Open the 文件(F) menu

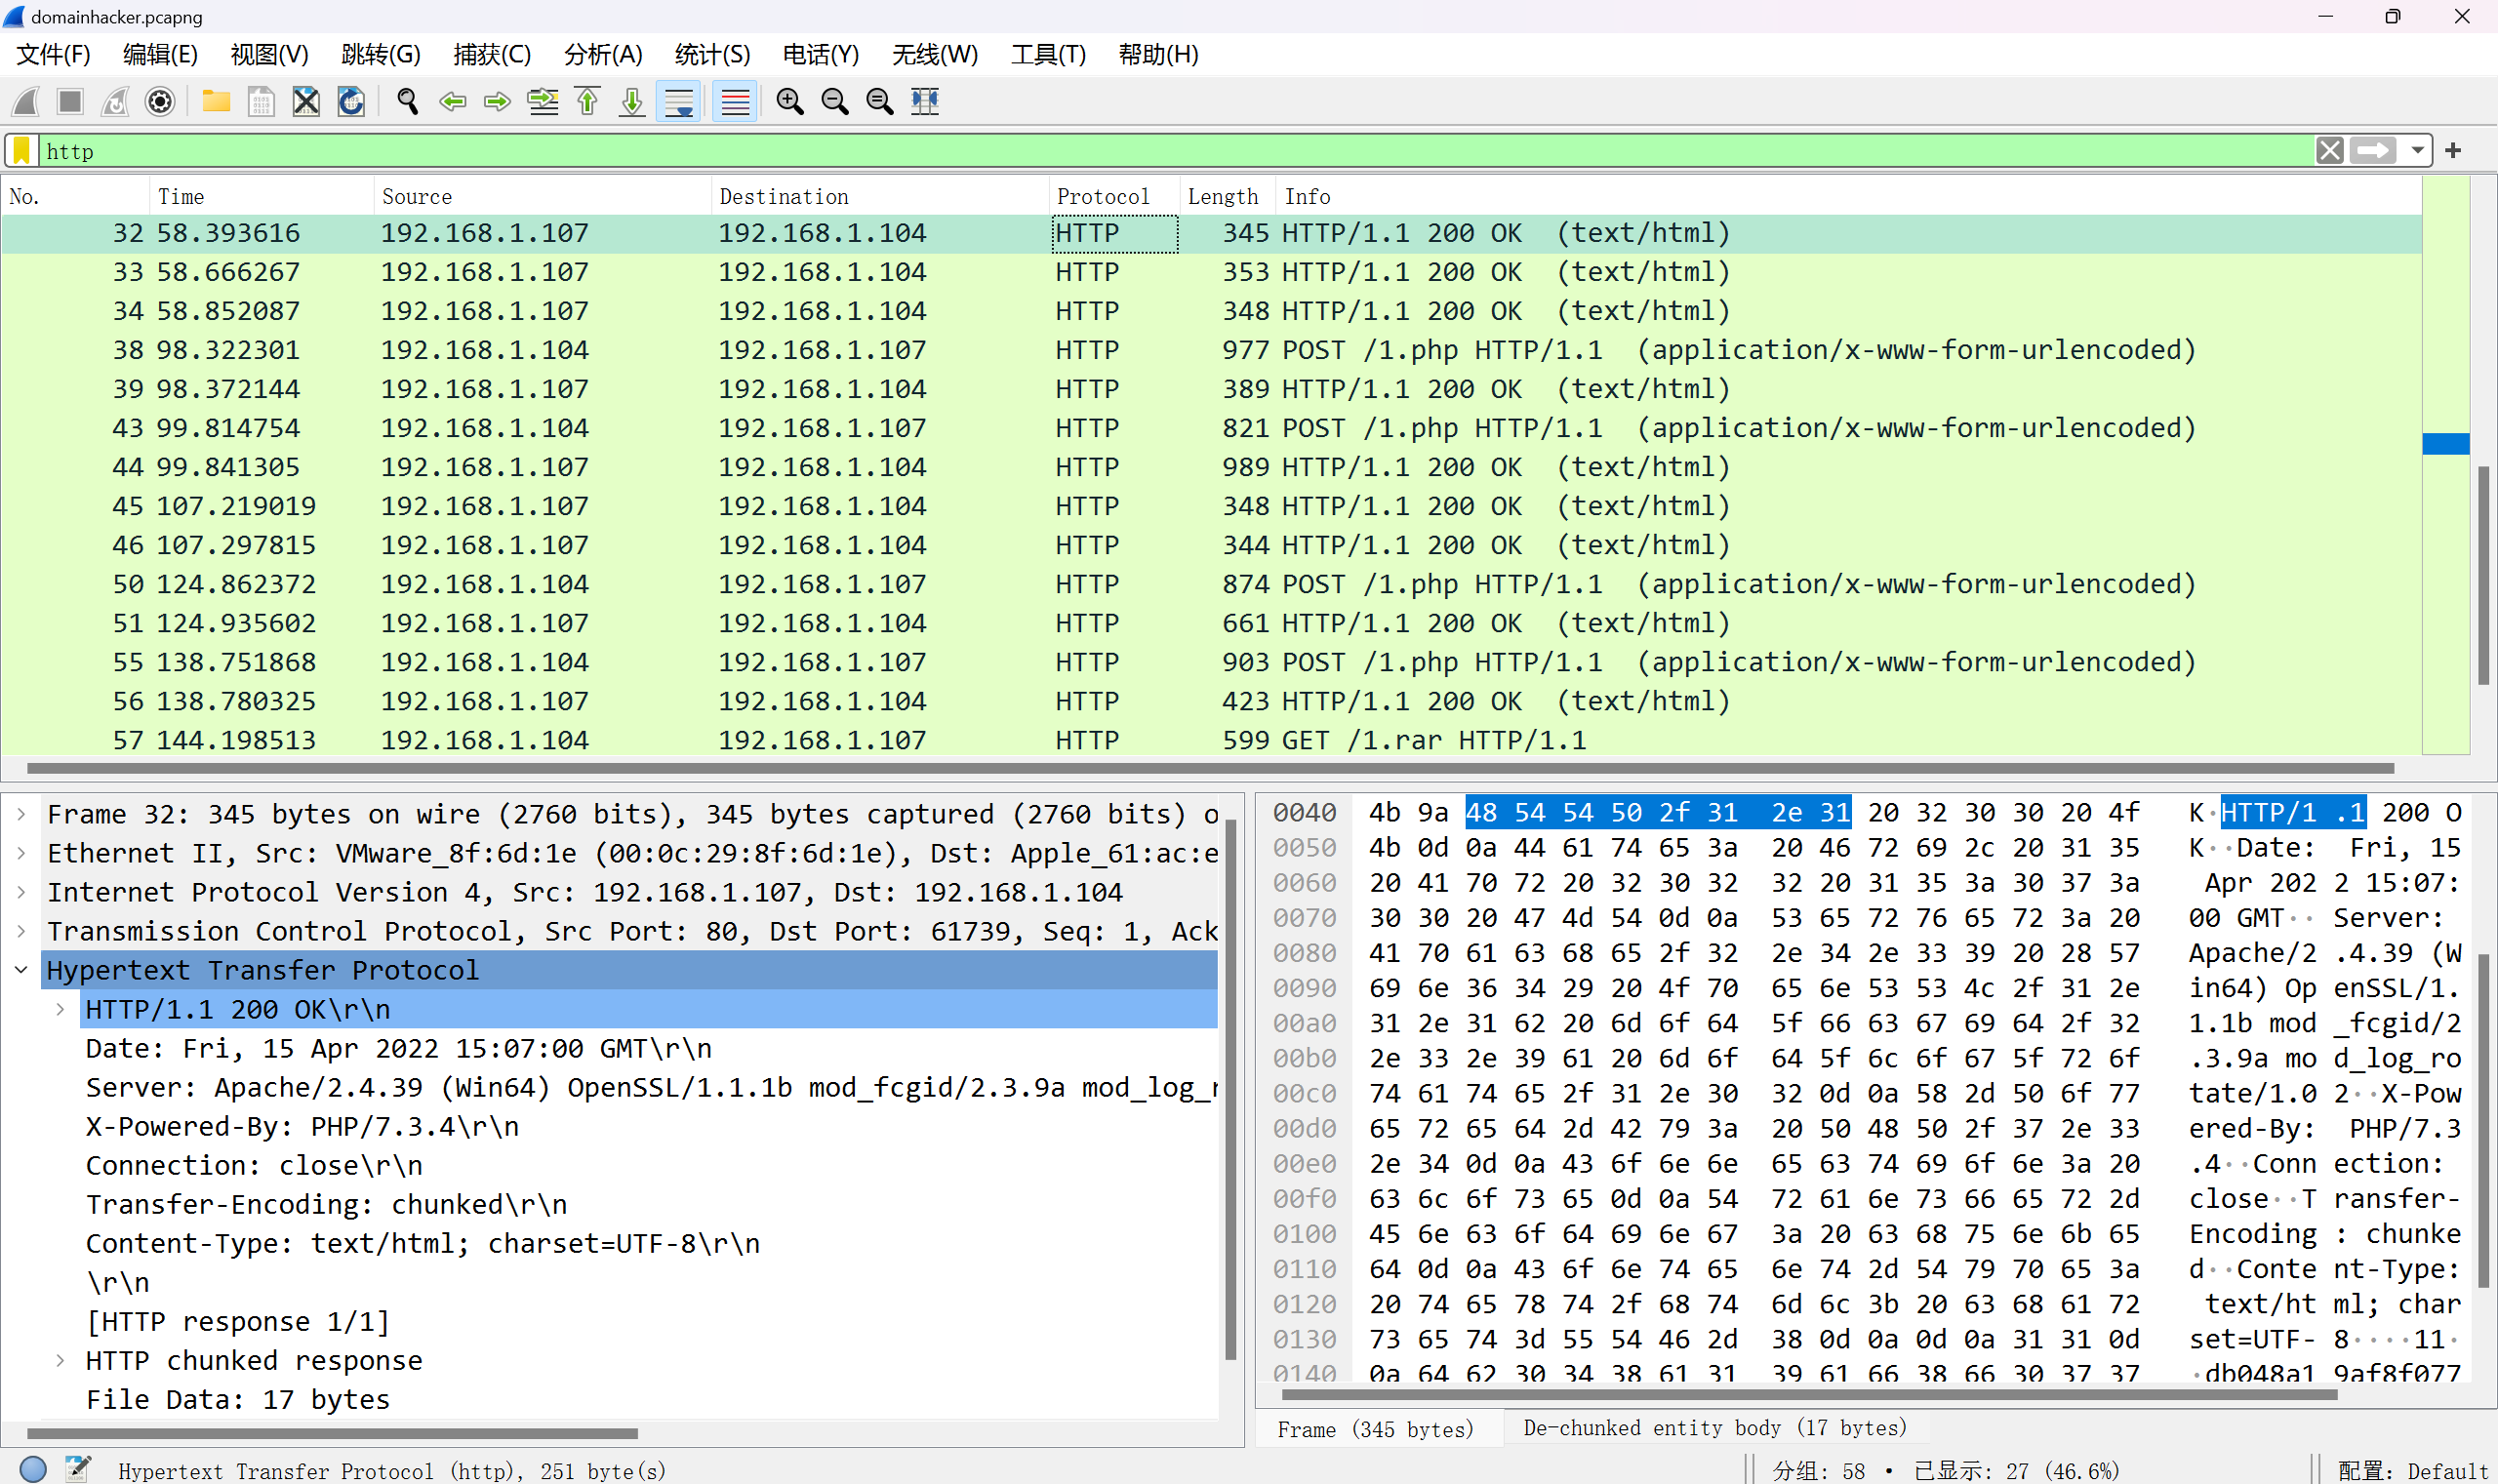point(54,54)
